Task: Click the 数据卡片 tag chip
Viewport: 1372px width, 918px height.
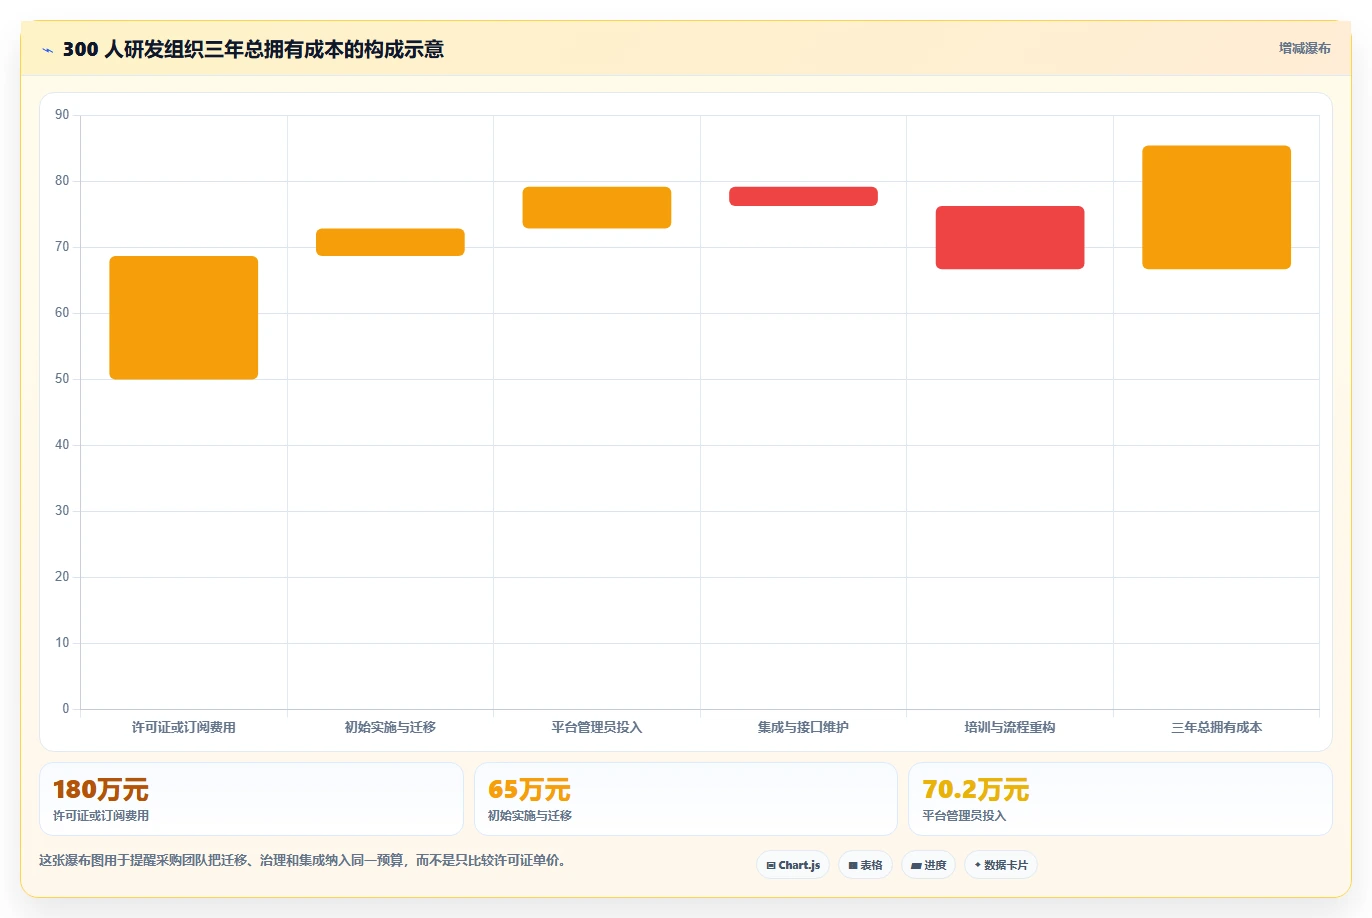Action: 1001,865
